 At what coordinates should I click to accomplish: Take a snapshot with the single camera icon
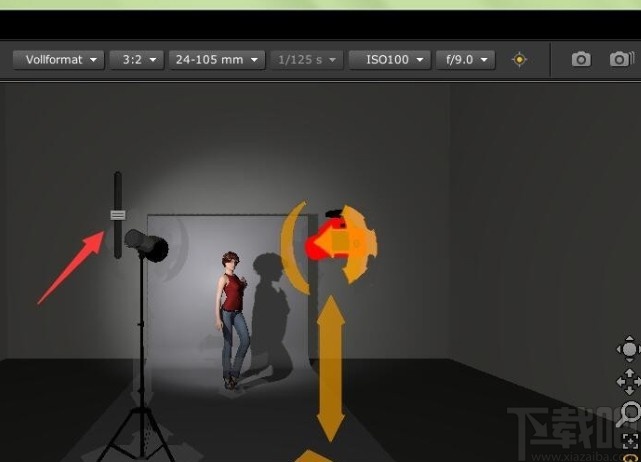click(581, 59)
